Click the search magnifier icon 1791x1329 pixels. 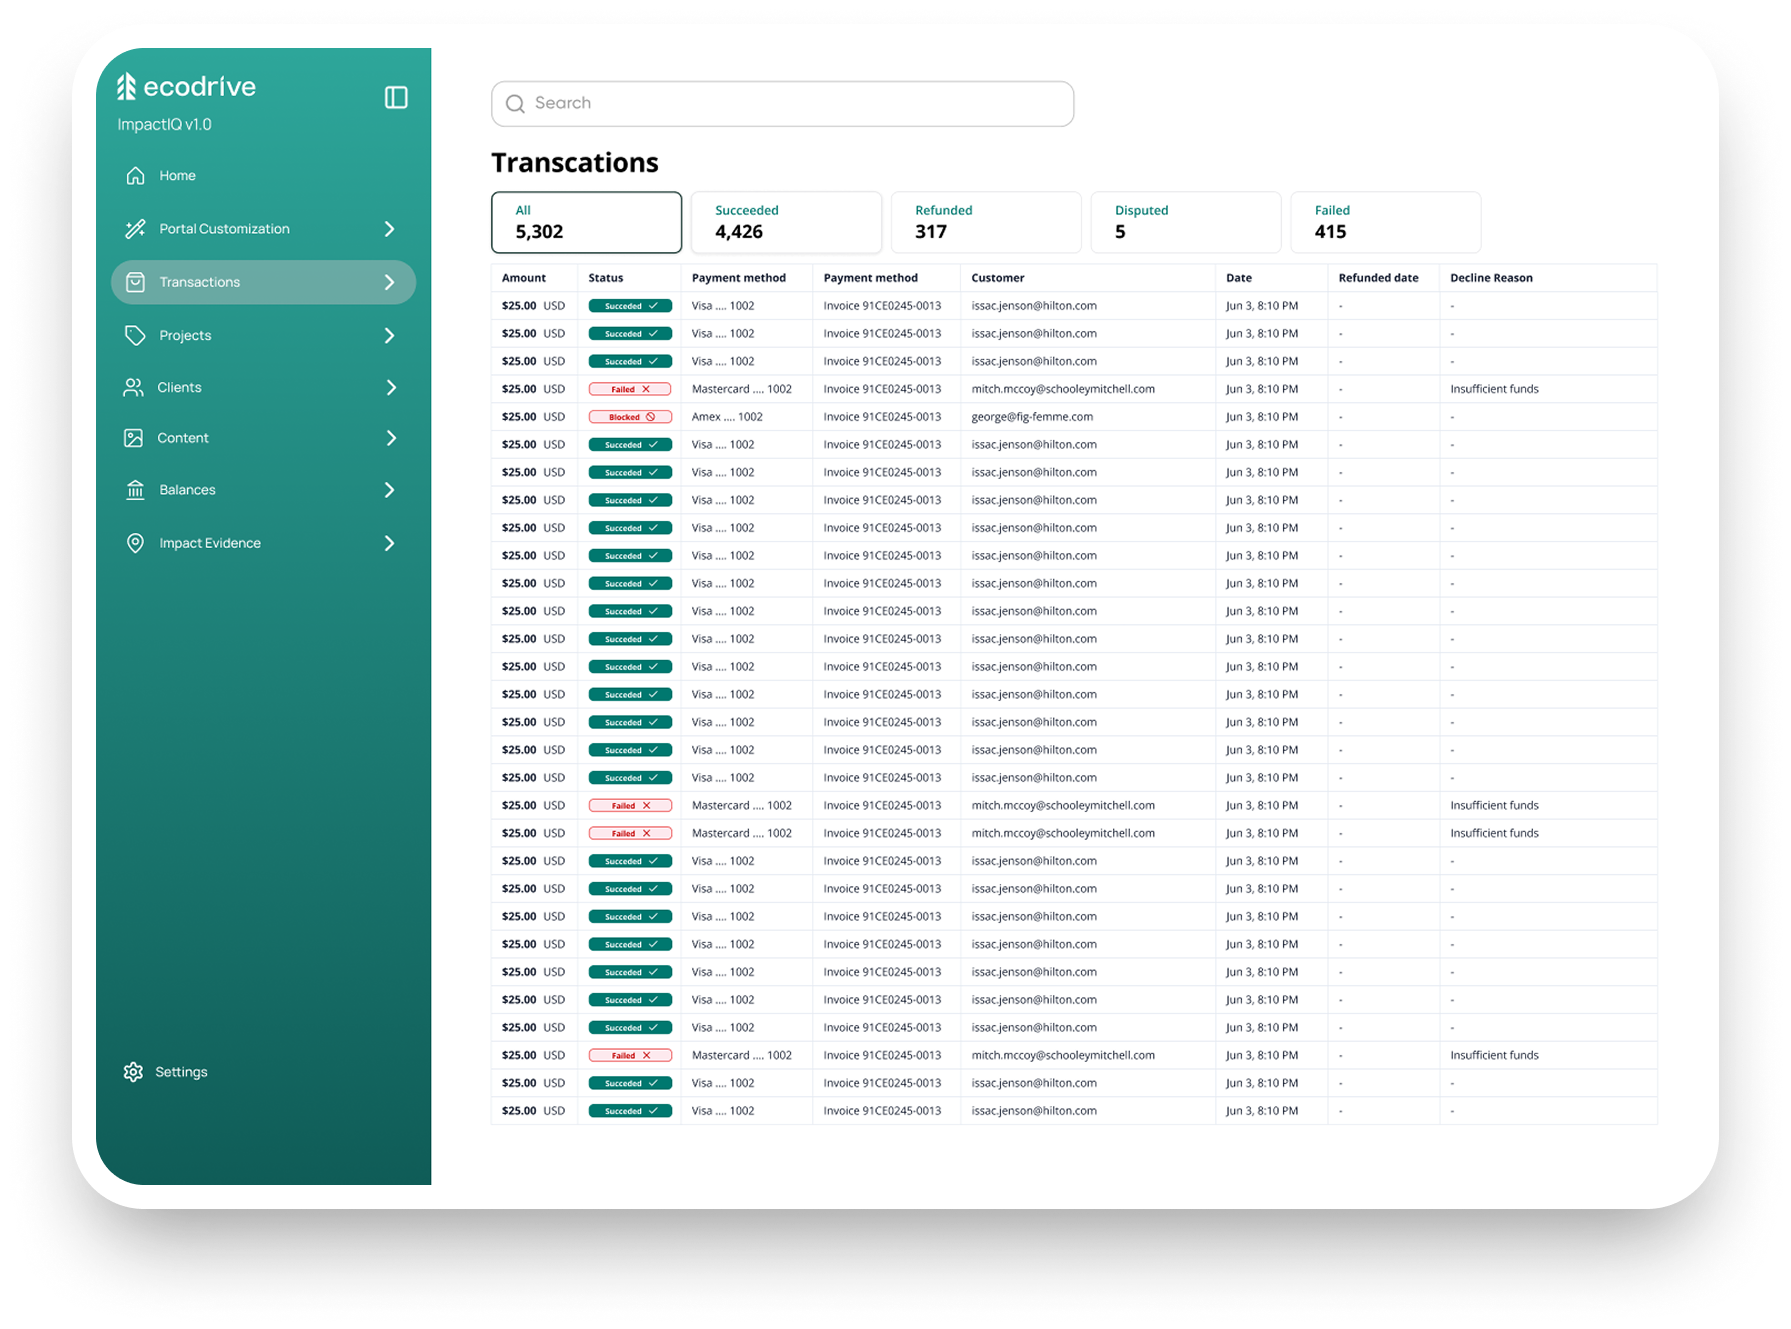coord(515,104)
